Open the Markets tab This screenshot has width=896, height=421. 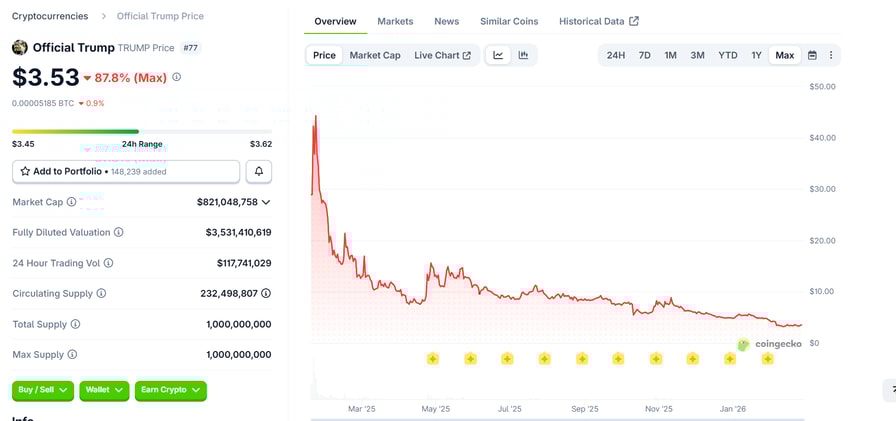395,21
